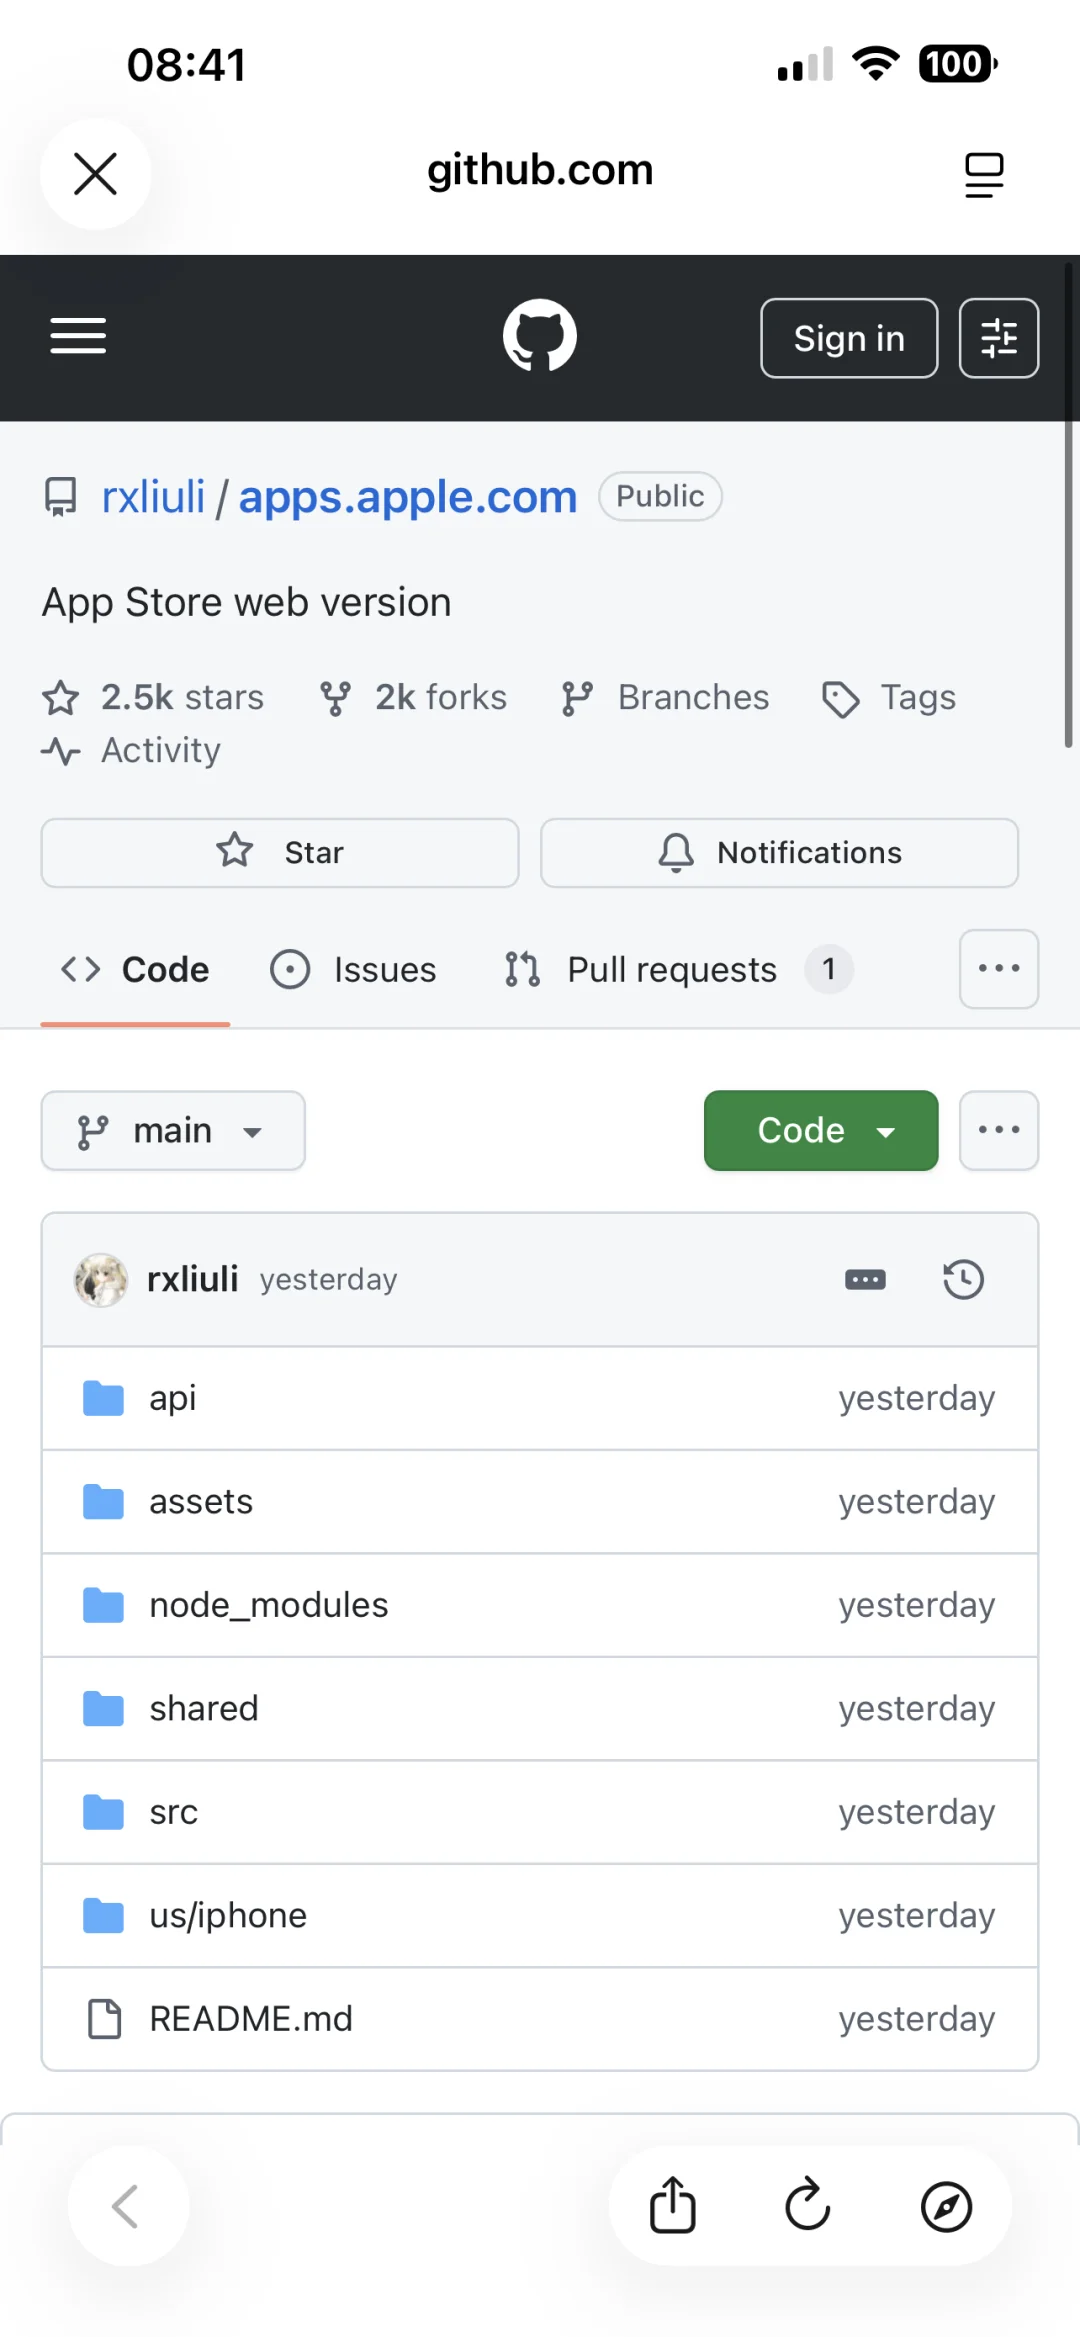Show more repository tabs ellipsis

[998, 968]
